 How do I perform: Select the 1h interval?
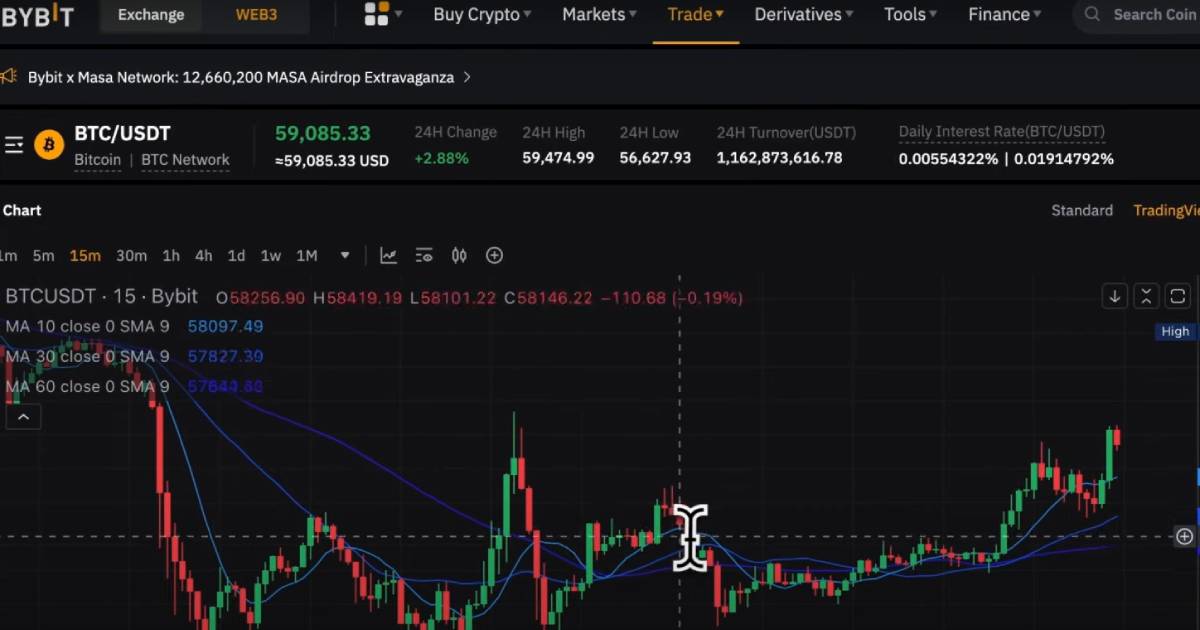tap(171, 256)
